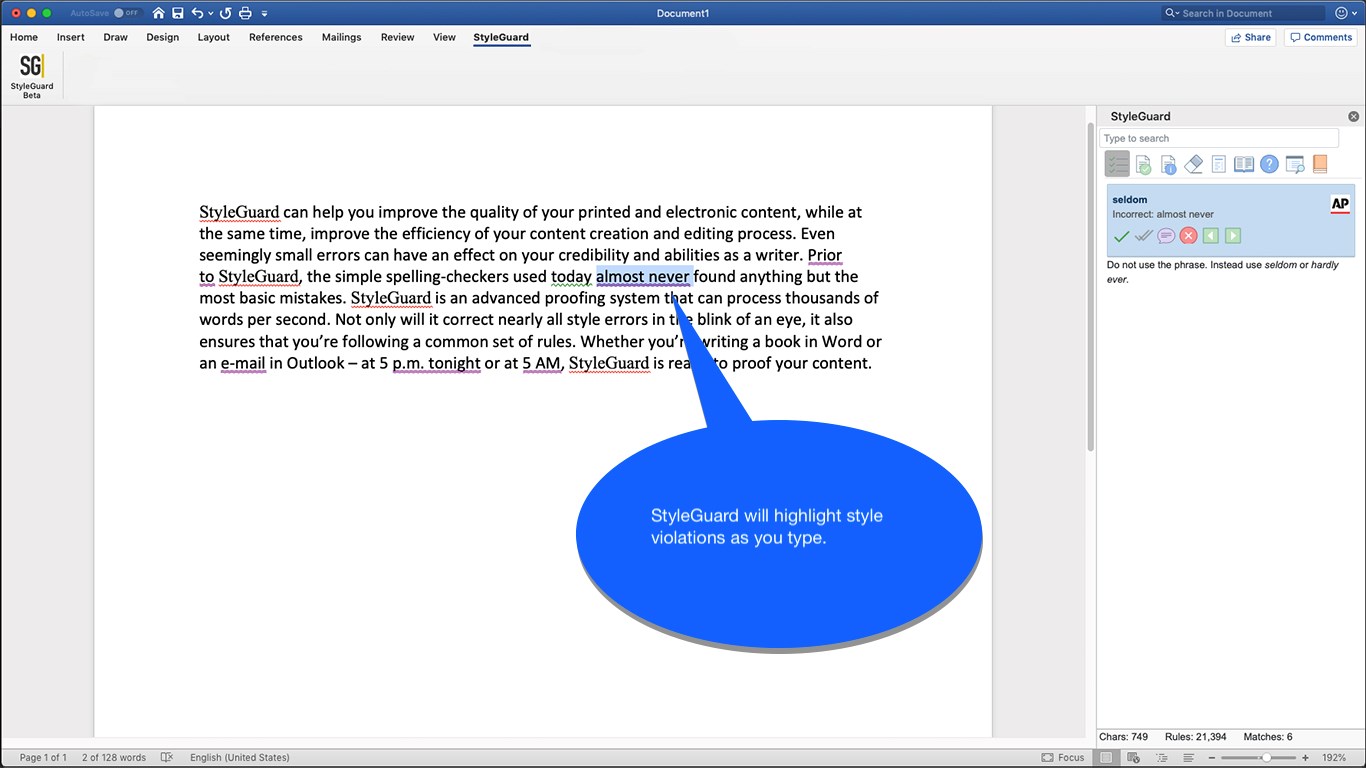Click the Search in Document field
Screen dimensions: 1366x768
[1243, 13]
